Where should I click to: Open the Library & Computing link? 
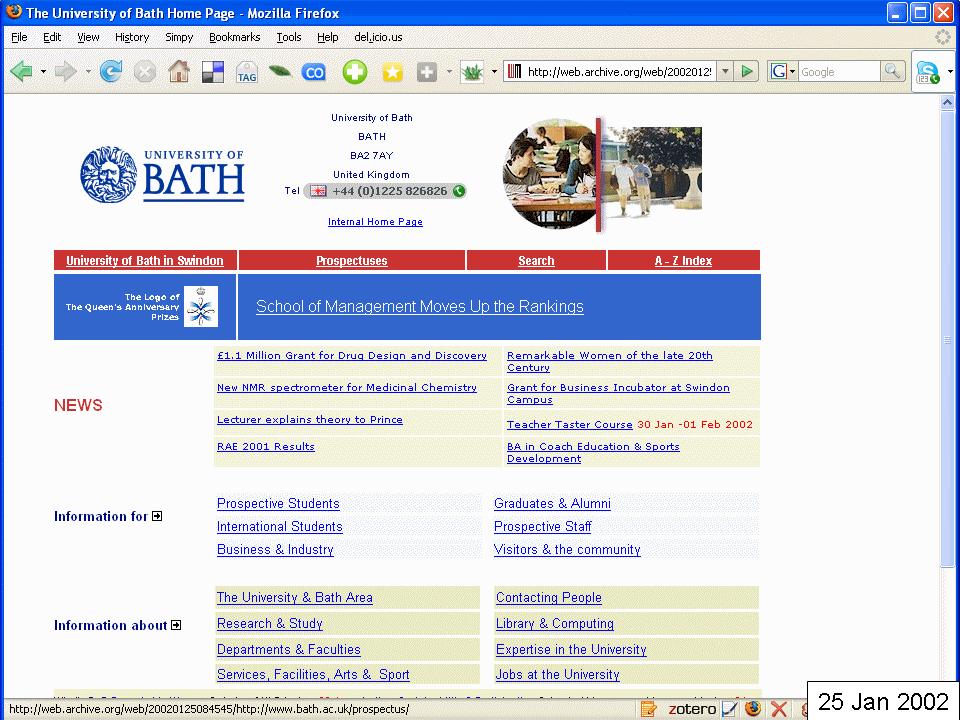555,623
